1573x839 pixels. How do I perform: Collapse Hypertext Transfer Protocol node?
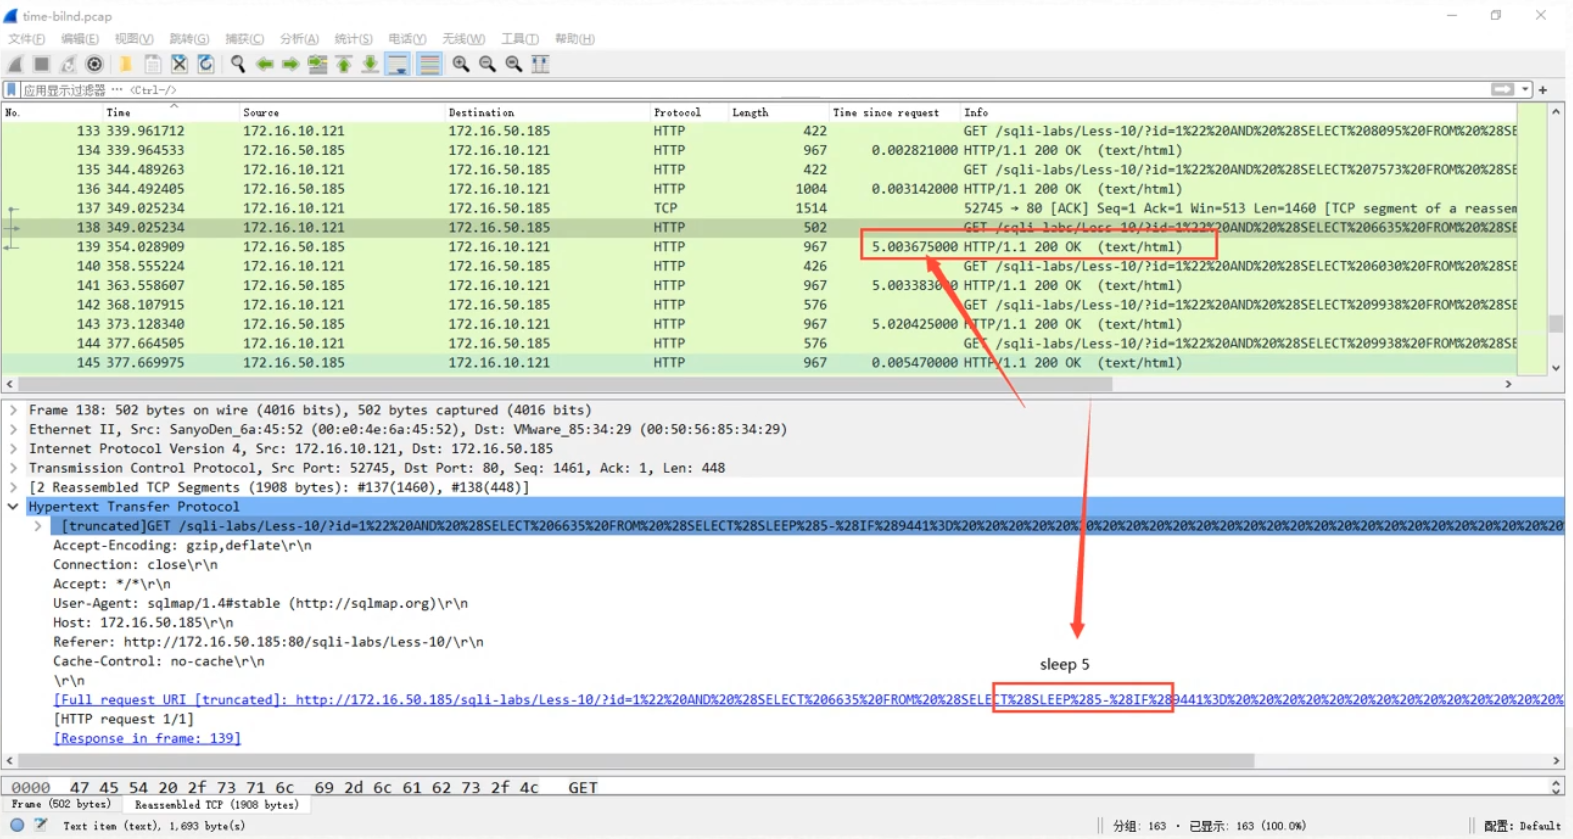[13, 507]
